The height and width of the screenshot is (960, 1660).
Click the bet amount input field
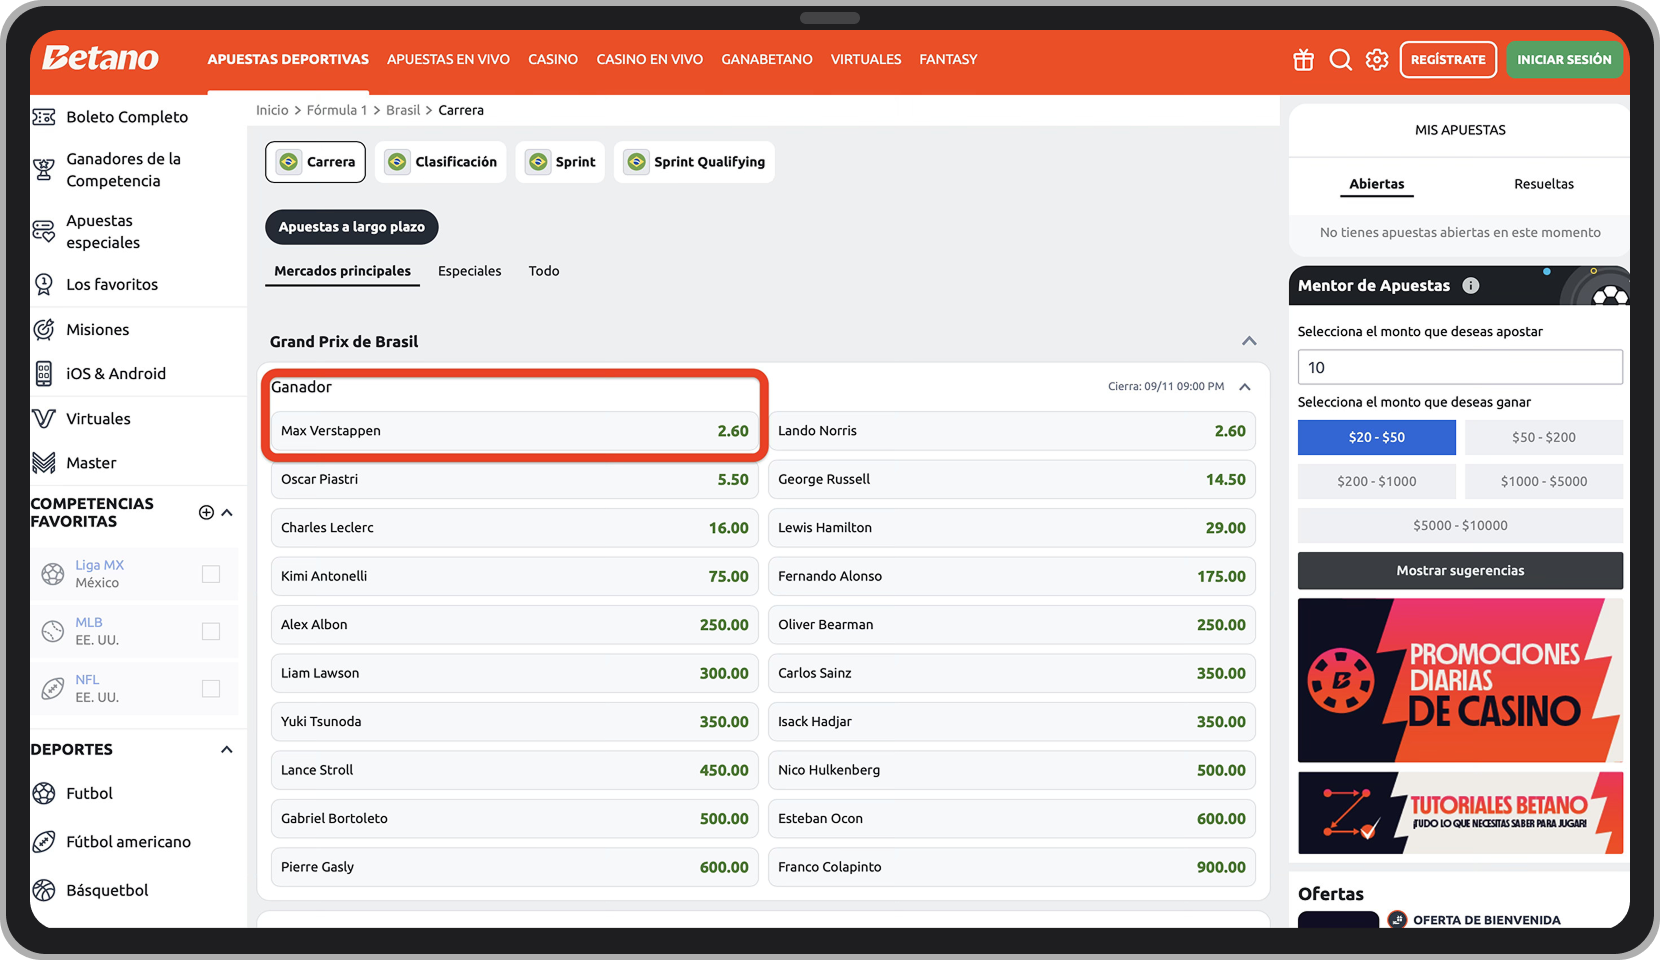pyautogui.click(x=1459, y=367)
